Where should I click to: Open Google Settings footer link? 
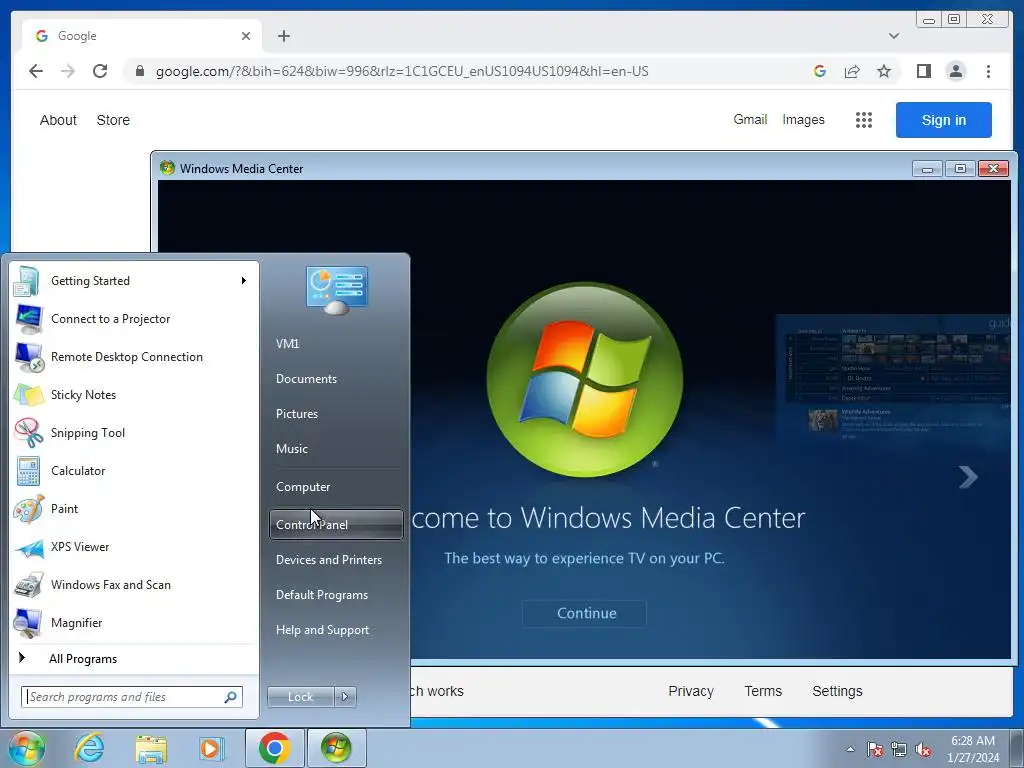point(837,691)
